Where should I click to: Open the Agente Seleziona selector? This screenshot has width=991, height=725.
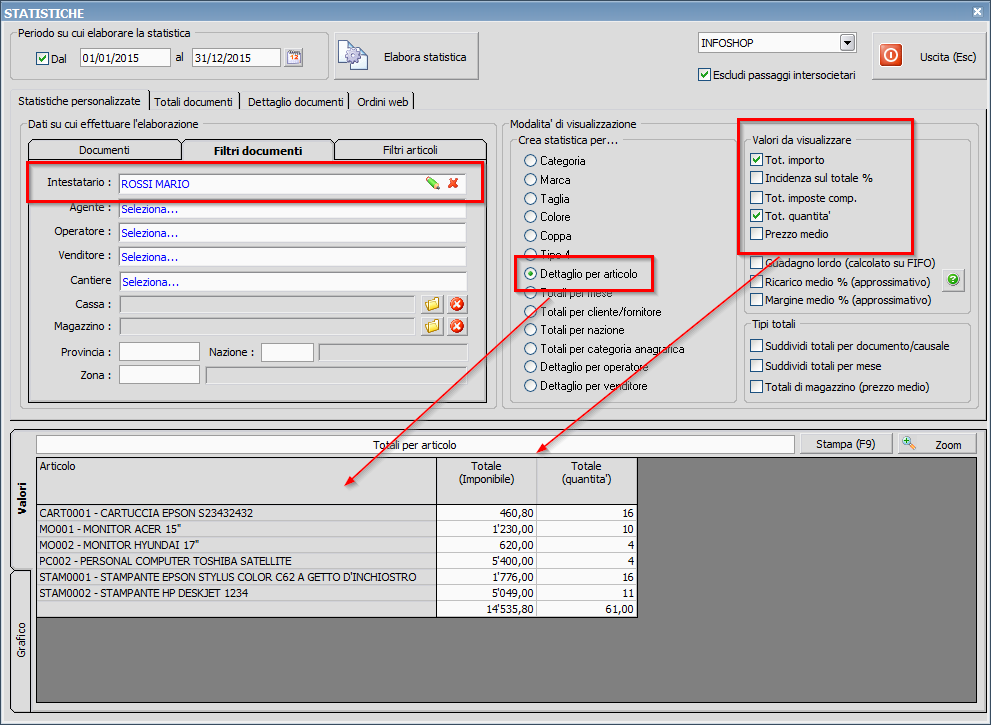click(292, 210)
